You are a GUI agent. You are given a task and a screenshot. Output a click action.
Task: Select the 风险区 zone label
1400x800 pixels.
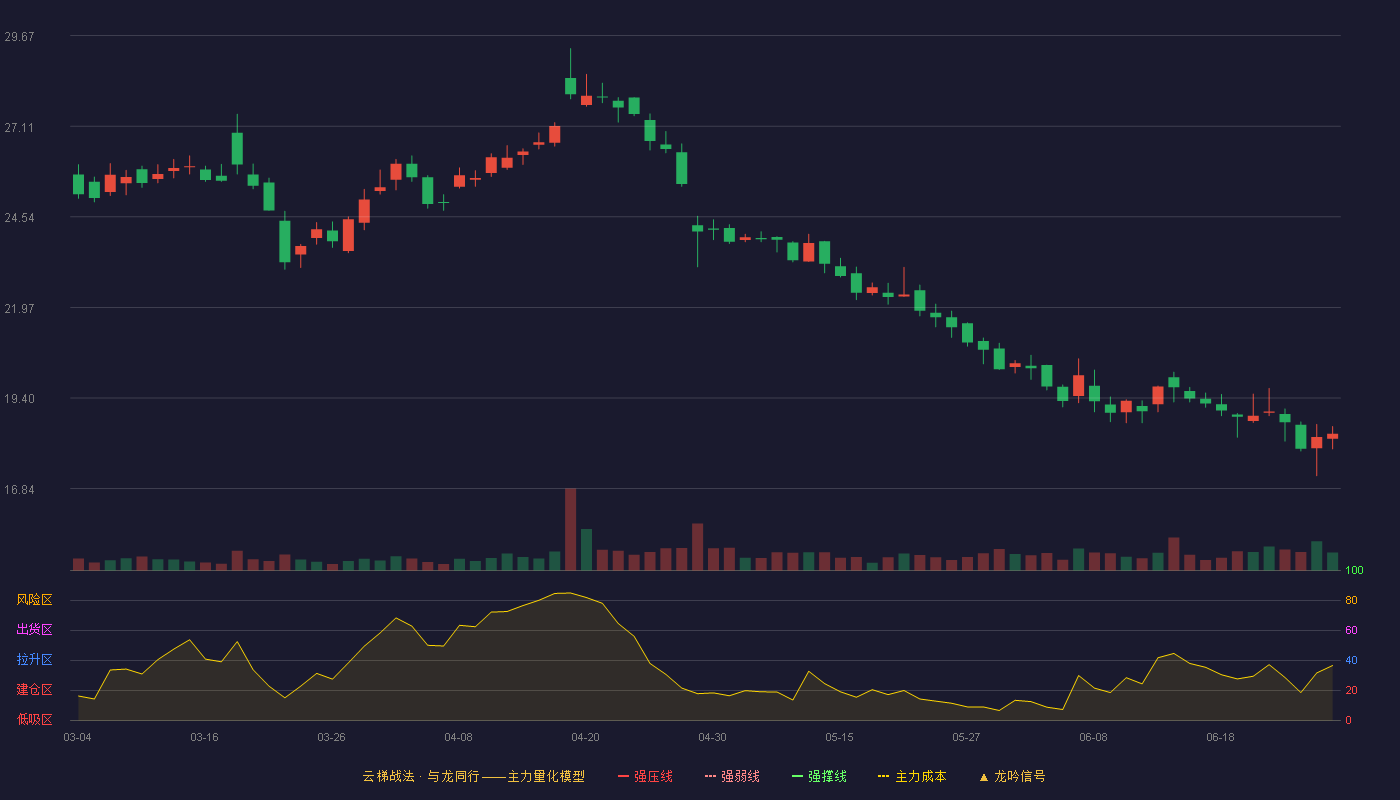click(x=35, y=600)
